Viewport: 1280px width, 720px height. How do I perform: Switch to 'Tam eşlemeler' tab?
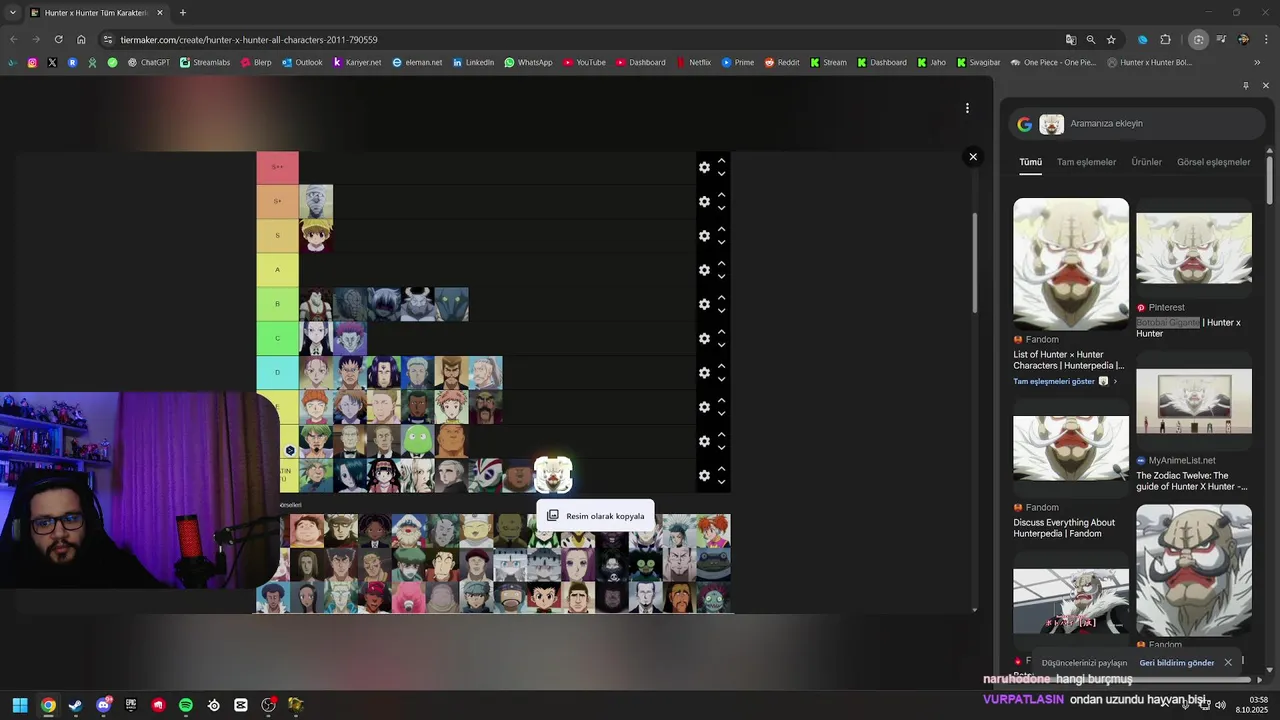point(1086,162)
